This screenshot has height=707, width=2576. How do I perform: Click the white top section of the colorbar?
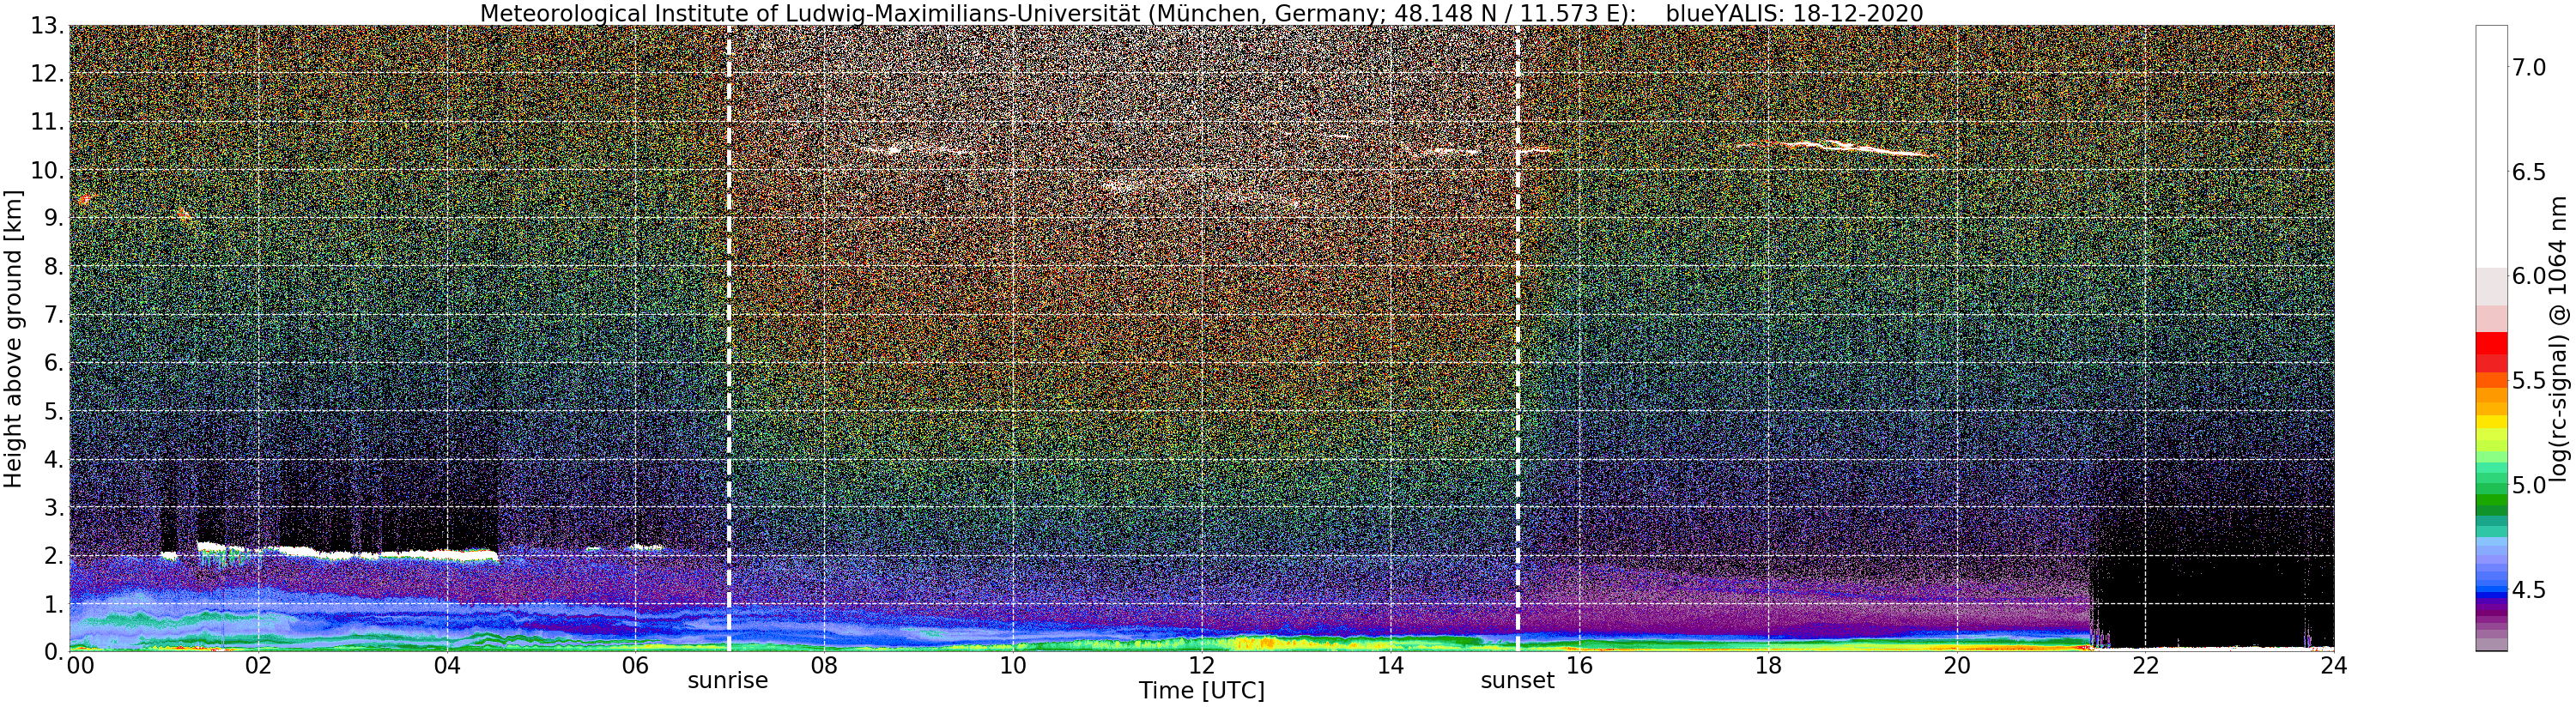click(2491, 145)
